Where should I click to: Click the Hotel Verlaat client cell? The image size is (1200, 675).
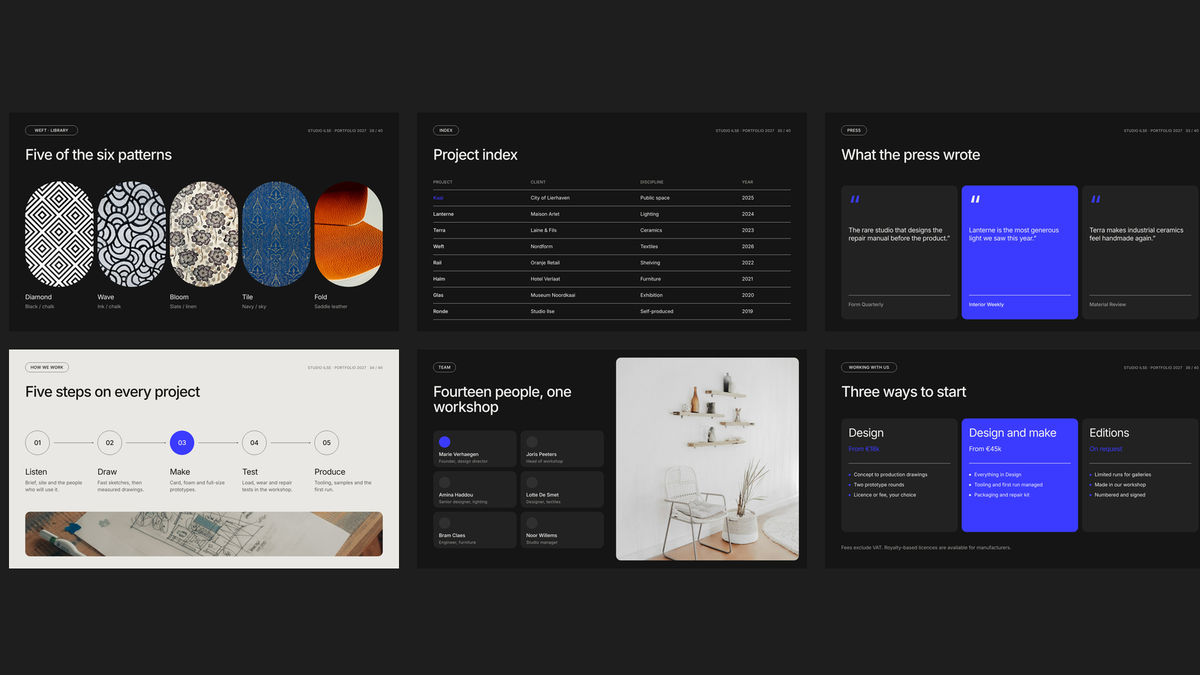(548, 279)
